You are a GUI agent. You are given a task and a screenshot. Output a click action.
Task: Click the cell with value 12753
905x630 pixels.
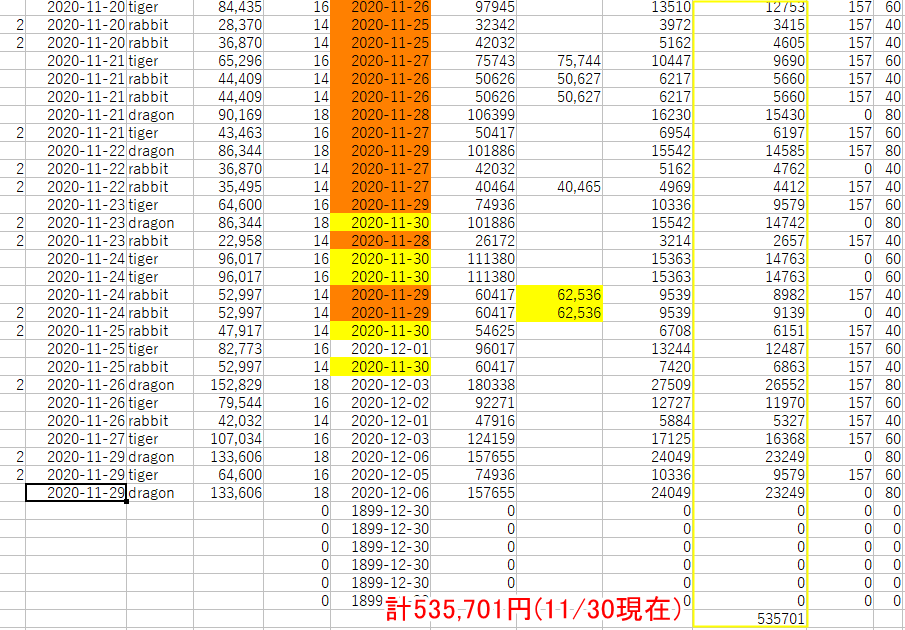coord(750,8)
